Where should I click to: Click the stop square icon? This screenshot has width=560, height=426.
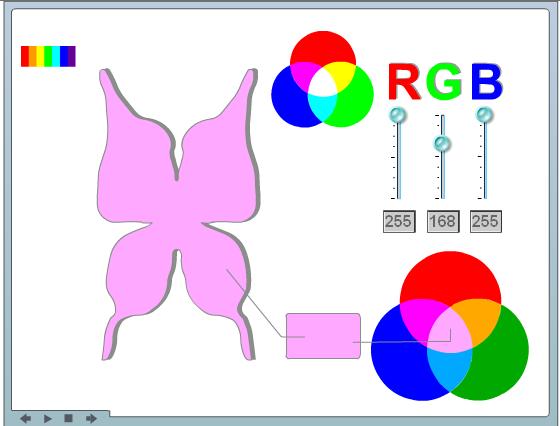tap(68, 418)
